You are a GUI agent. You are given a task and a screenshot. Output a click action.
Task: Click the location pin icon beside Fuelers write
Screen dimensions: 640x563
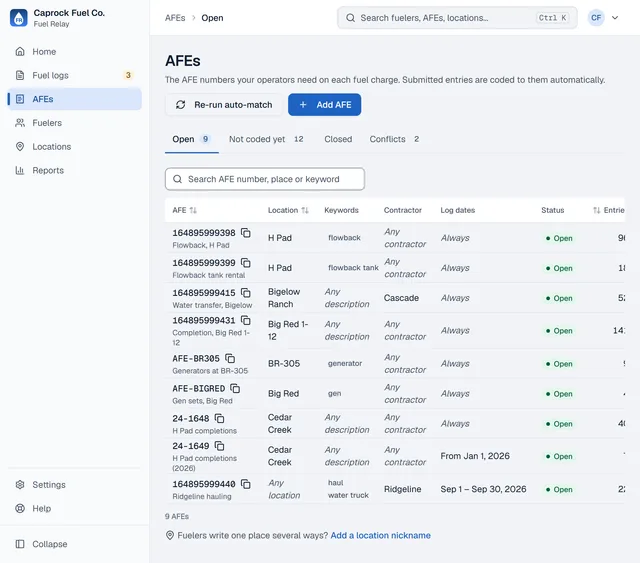click(170, 535)
